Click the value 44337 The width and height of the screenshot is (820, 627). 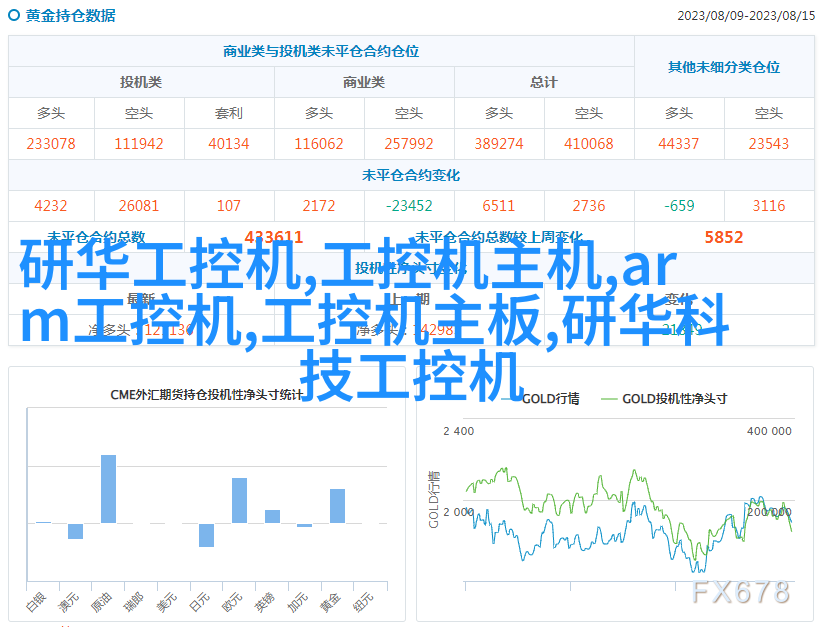(678, 144)
